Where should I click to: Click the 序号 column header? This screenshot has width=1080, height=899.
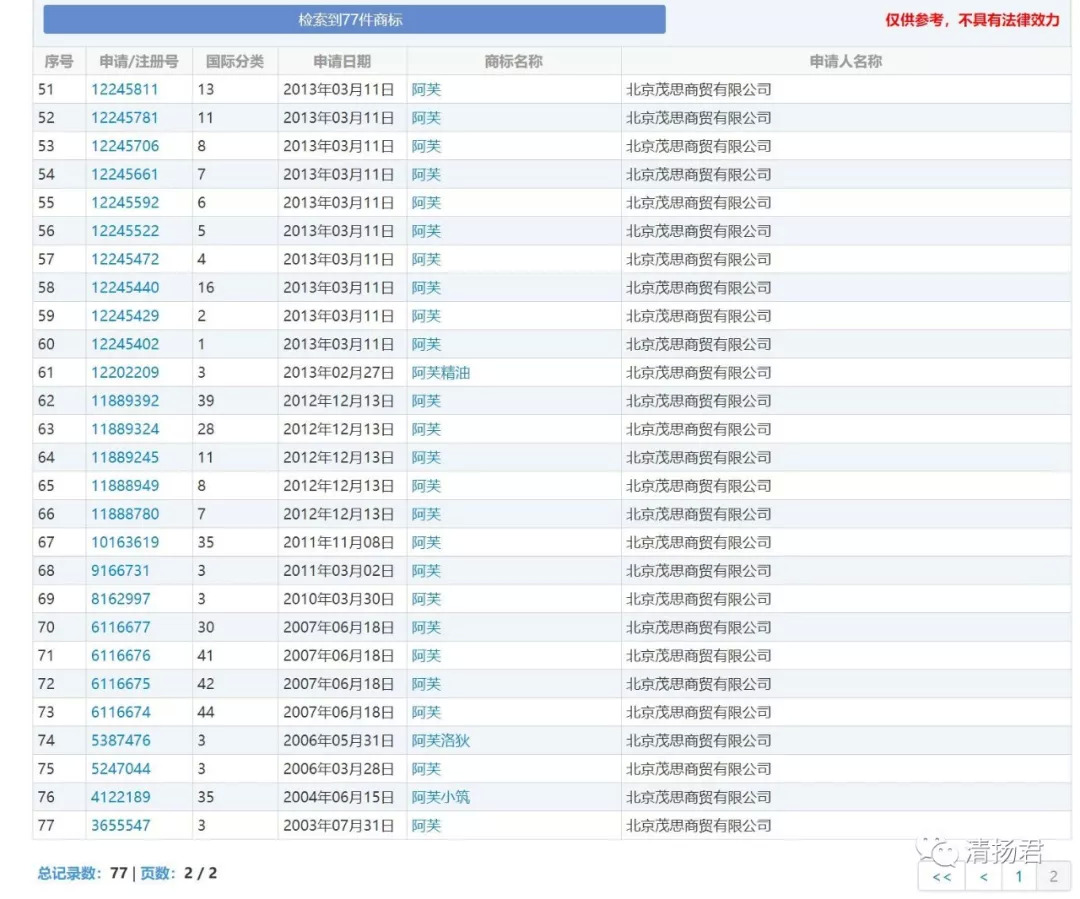pos(59,61)
